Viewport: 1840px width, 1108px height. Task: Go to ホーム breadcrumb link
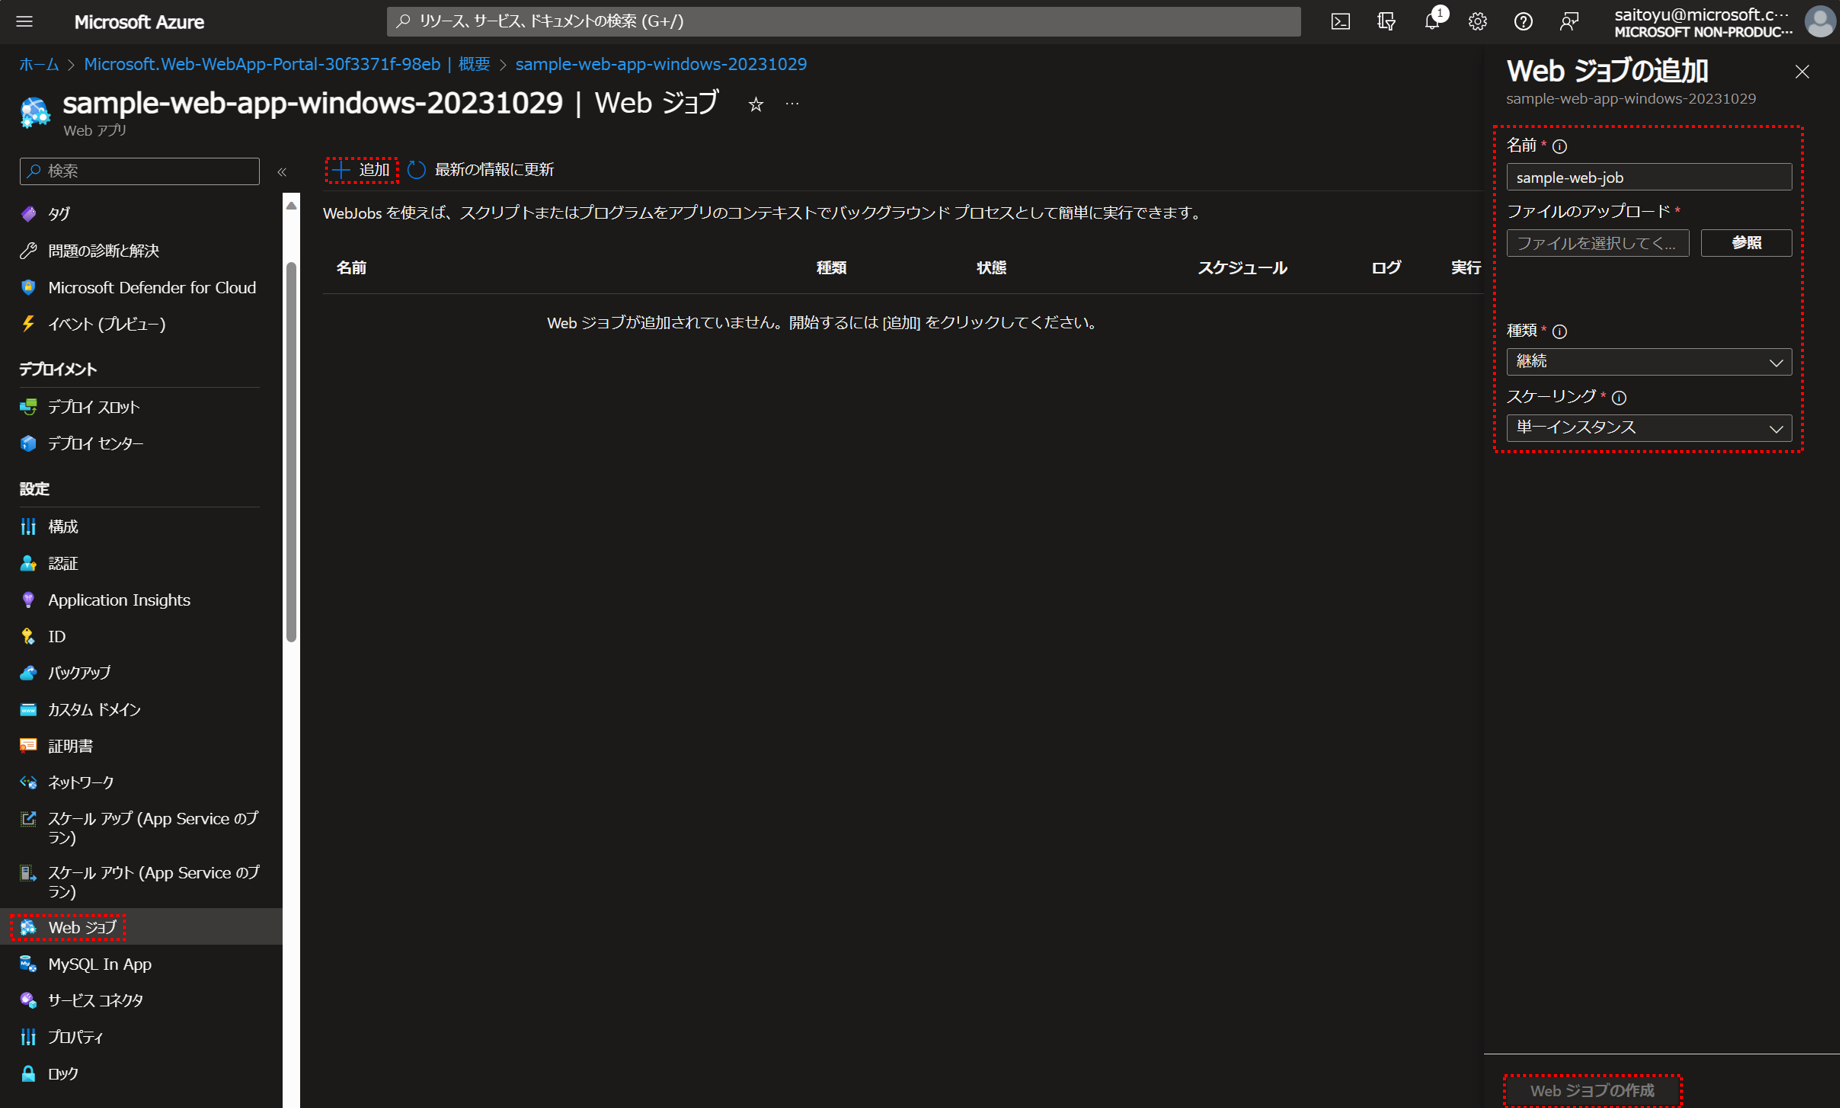(39, 64)
